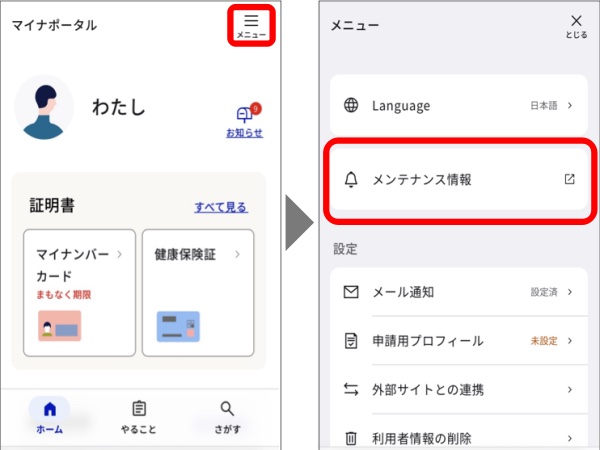Viewport: 600px width, 450px height.
Task: Open メール通知 settings row
Action: (459, 292)
